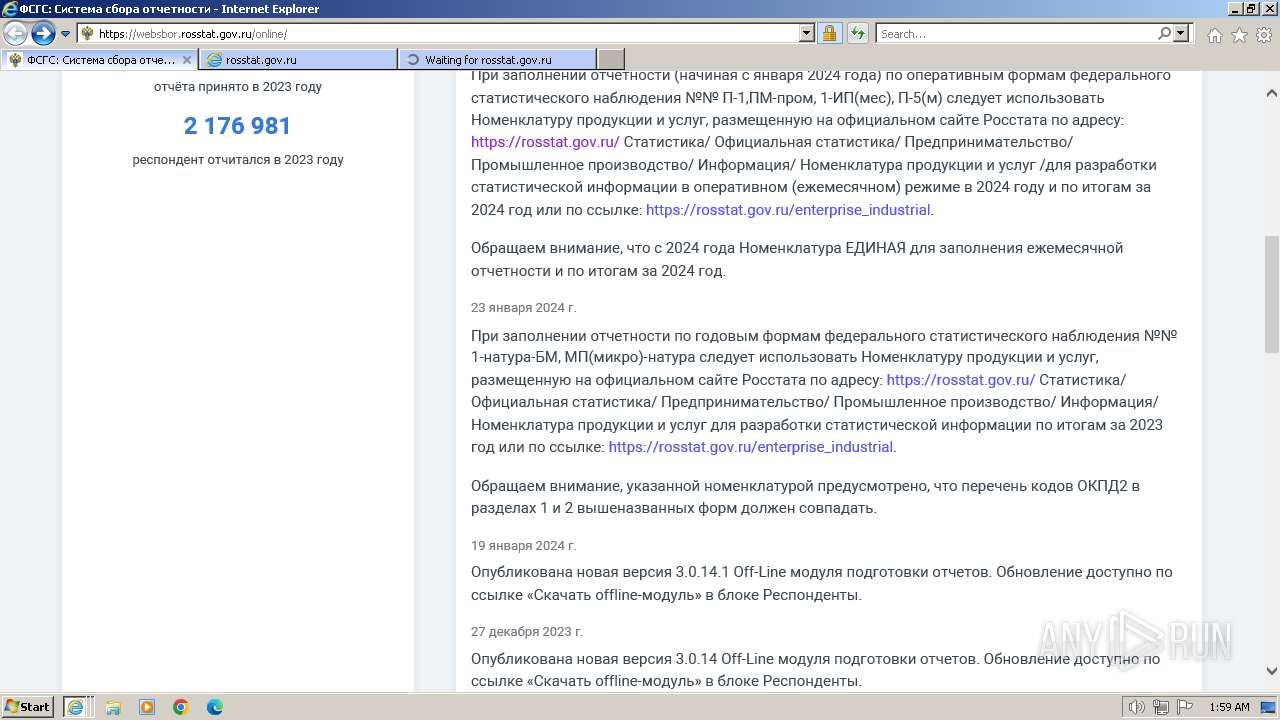Open the search provider dropdown arrow
This screenshot has width=1280, height=720.
click(x=1181, y=34)
